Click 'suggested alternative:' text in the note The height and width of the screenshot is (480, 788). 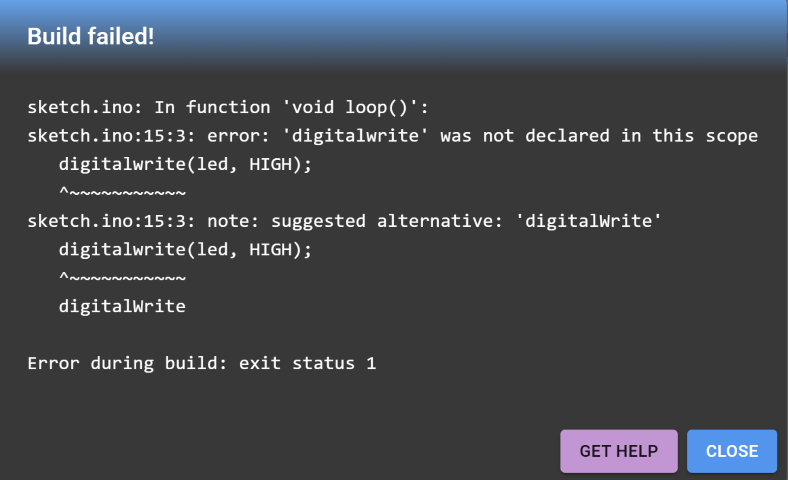(x=386, y=221)
